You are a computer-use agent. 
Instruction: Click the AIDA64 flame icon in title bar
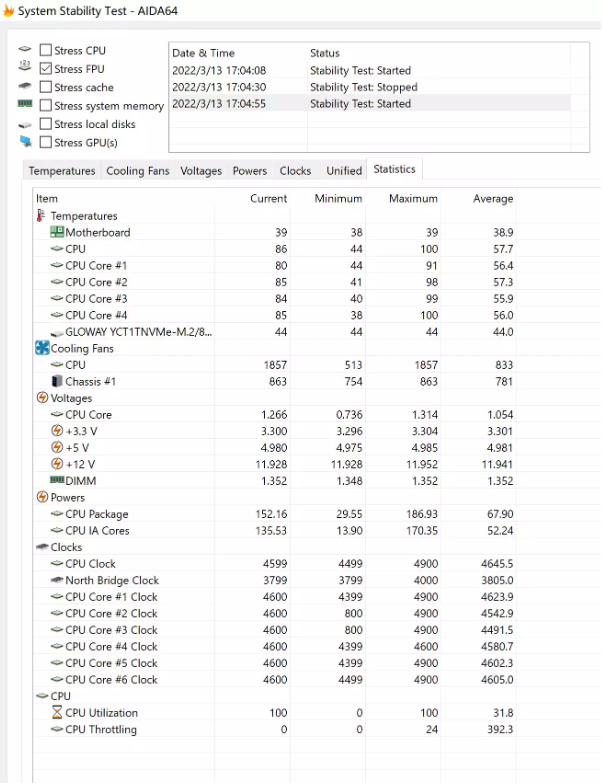click(8, 10)
